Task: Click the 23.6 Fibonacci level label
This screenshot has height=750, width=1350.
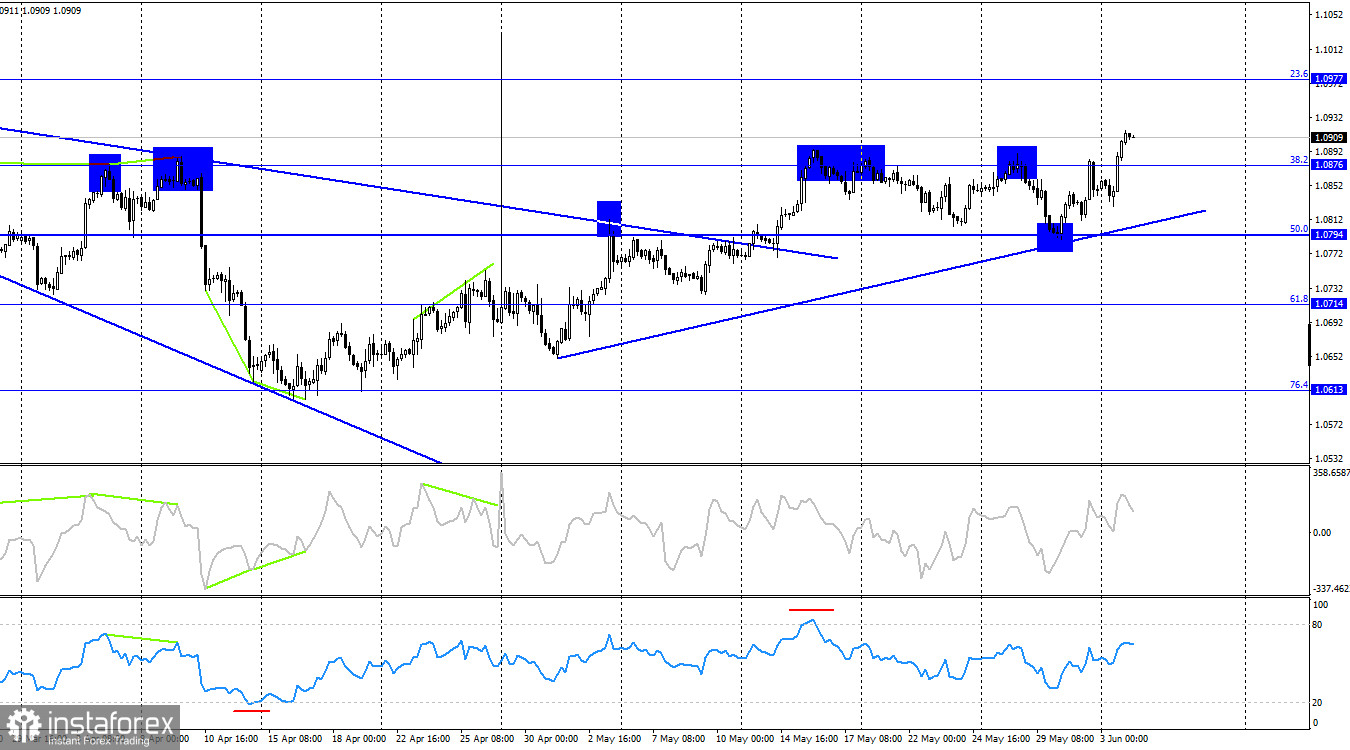Action: coord(1299,74)
